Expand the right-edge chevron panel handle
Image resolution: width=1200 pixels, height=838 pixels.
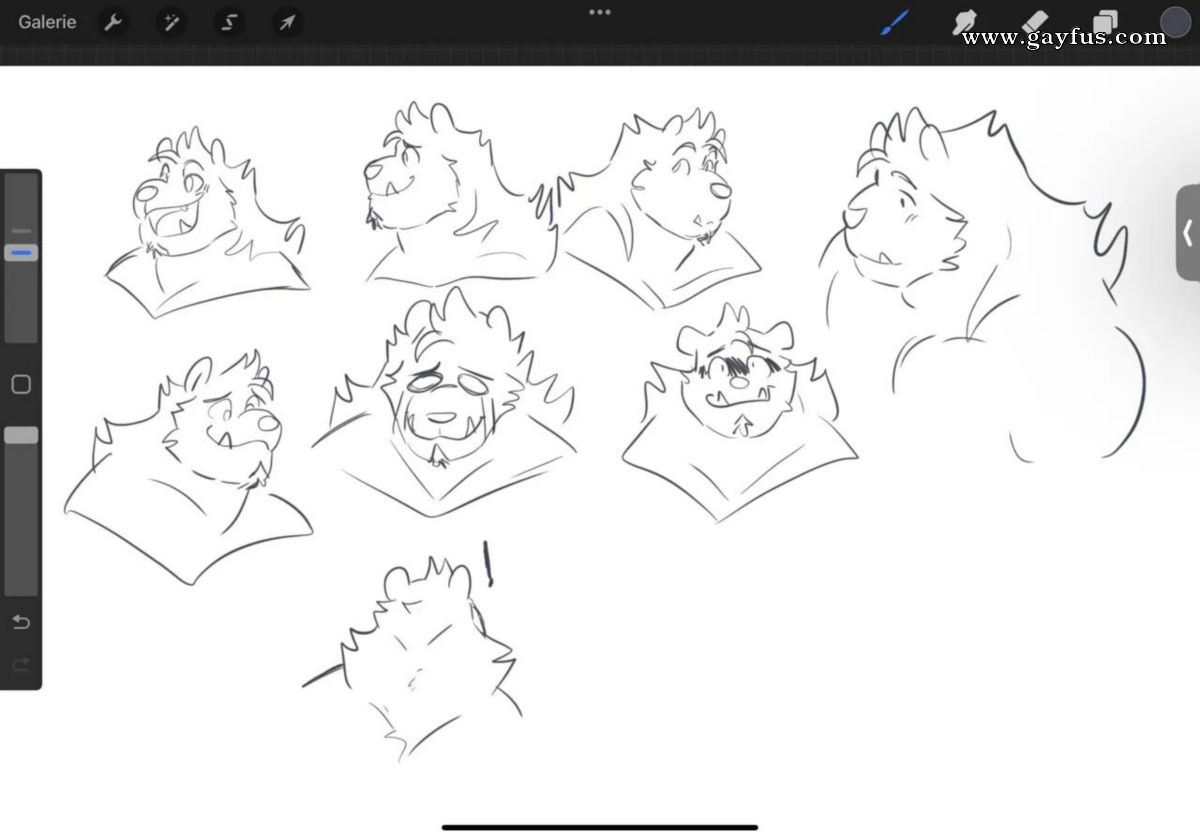click(1188, 233)
